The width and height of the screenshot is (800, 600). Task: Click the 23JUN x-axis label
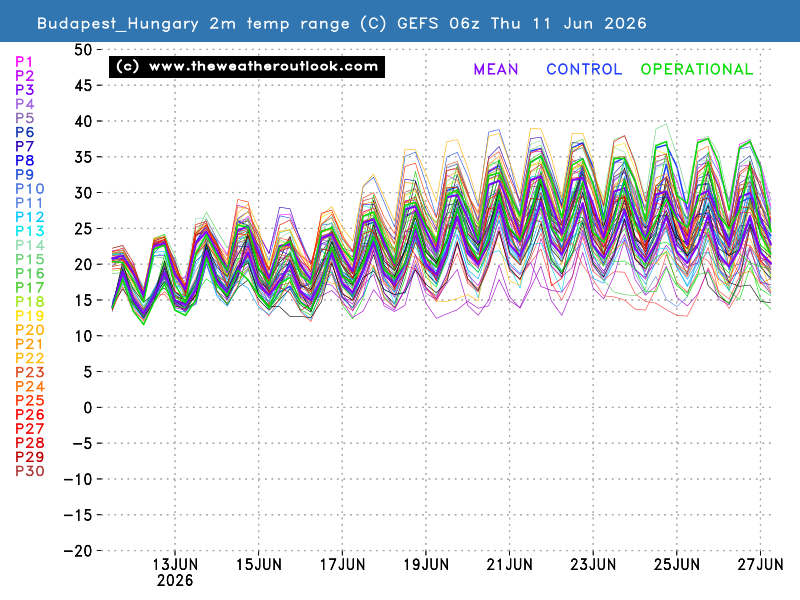(593, 565)
